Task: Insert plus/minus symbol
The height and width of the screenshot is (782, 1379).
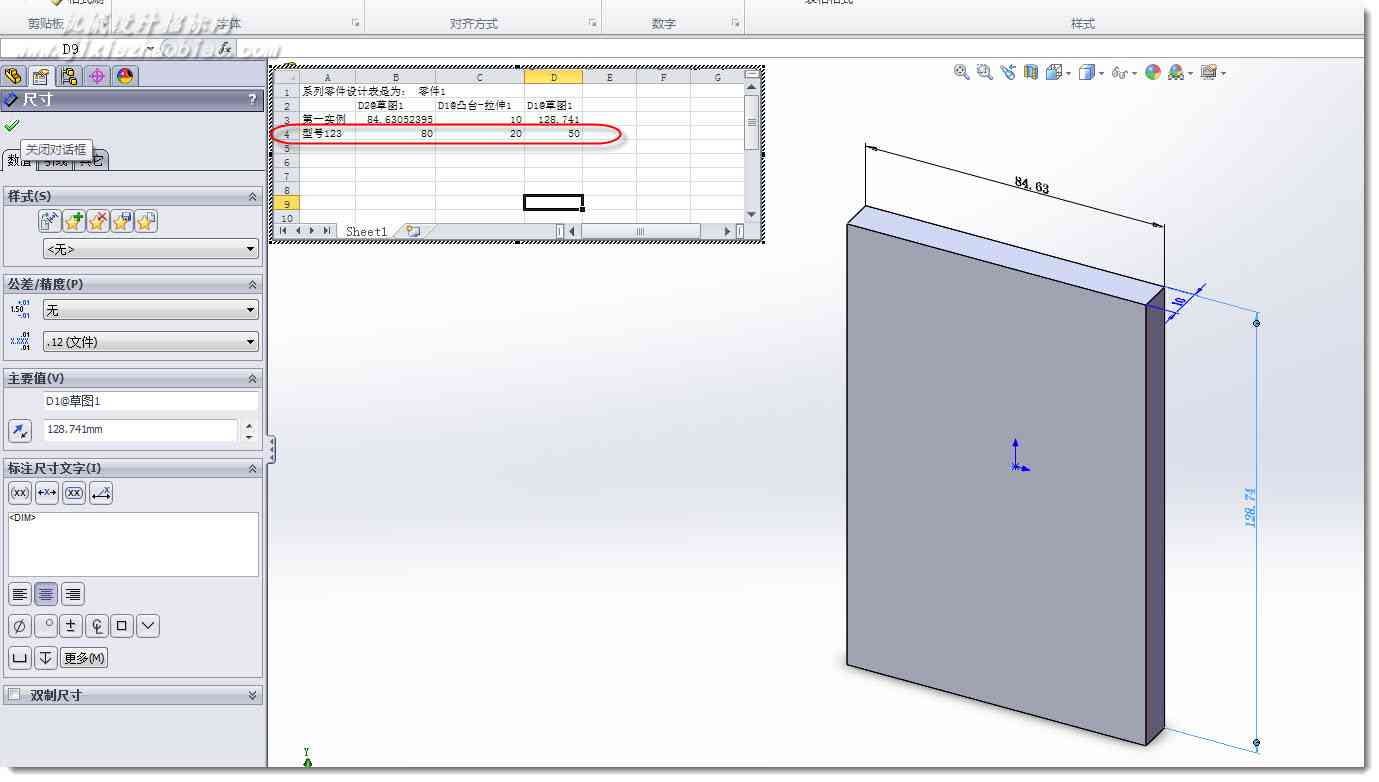Action: [71, 627]
